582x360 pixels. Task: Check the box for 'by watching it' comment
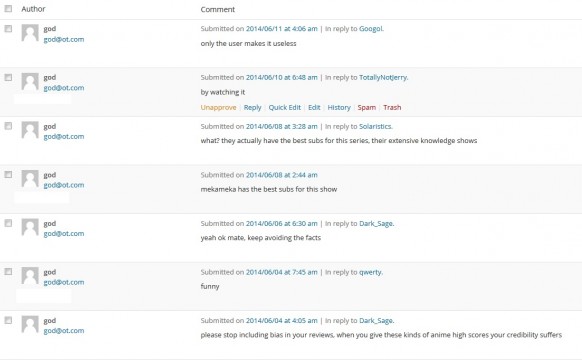8,77
